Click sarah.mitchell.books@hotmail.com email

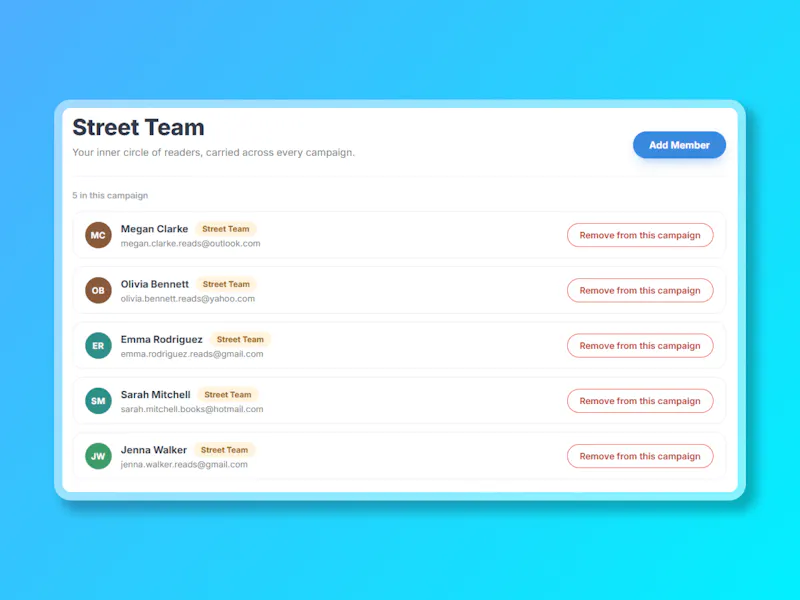tap(192, 409)
